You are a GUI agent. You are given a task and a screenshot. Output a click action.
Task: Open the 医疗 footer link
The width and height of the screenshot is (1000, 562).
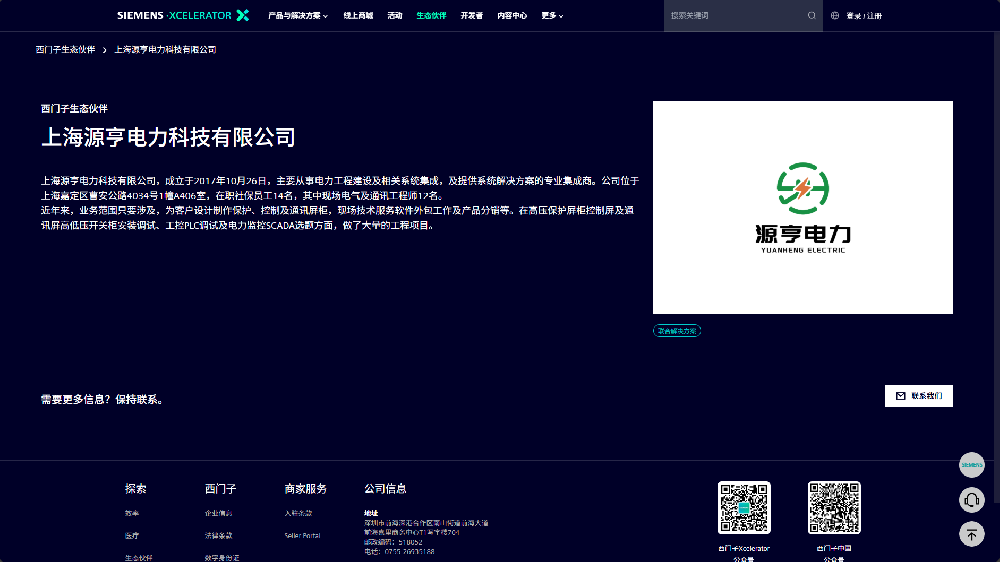[132, 536]
